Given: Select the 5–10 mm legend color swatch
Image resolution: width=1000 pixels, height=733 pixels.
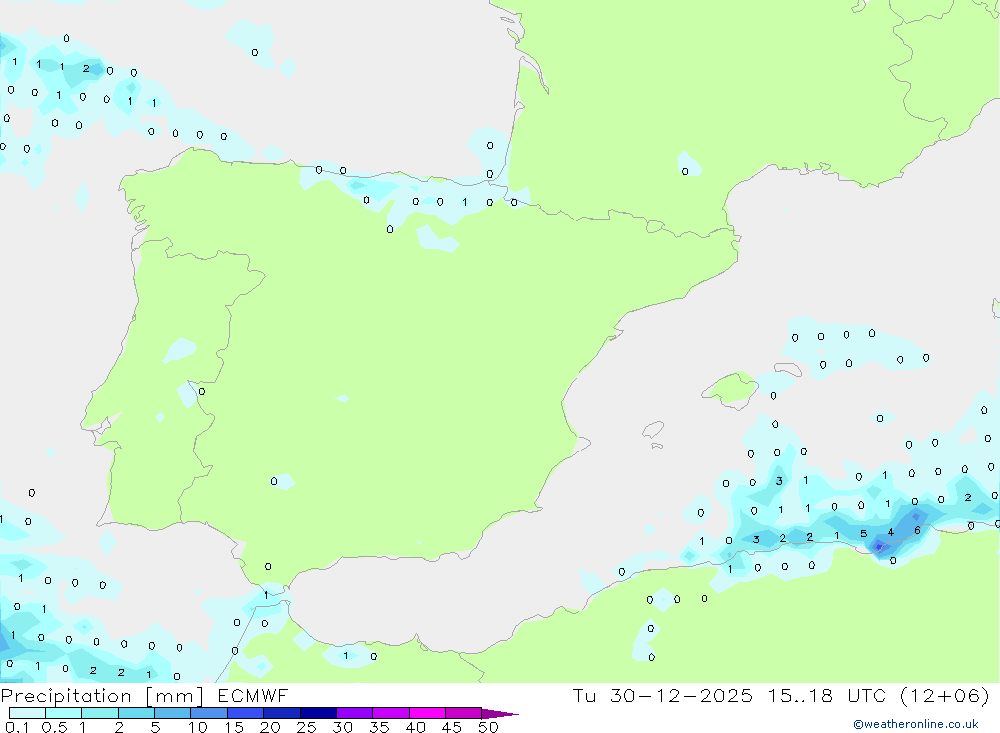Looking at the screenshot, I should tap(173, 713).
